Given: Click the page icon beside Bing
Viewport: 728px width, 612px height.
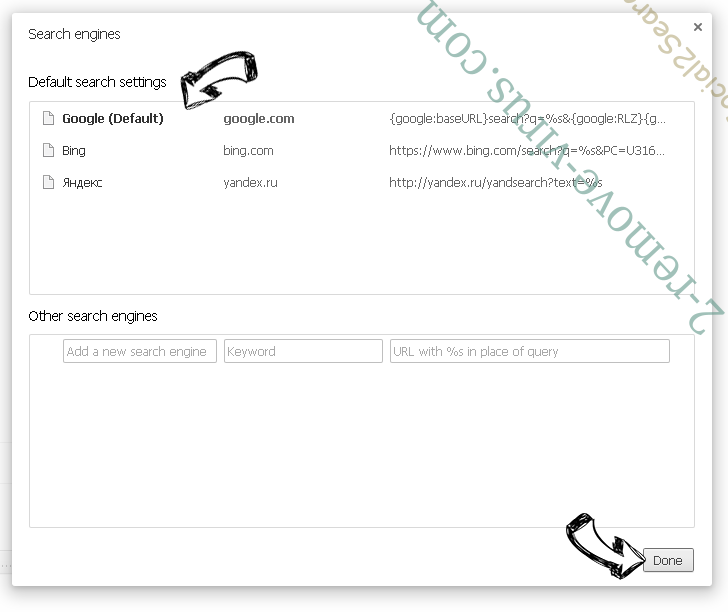Looking at the screenshot, I should [x=48, y=150].
